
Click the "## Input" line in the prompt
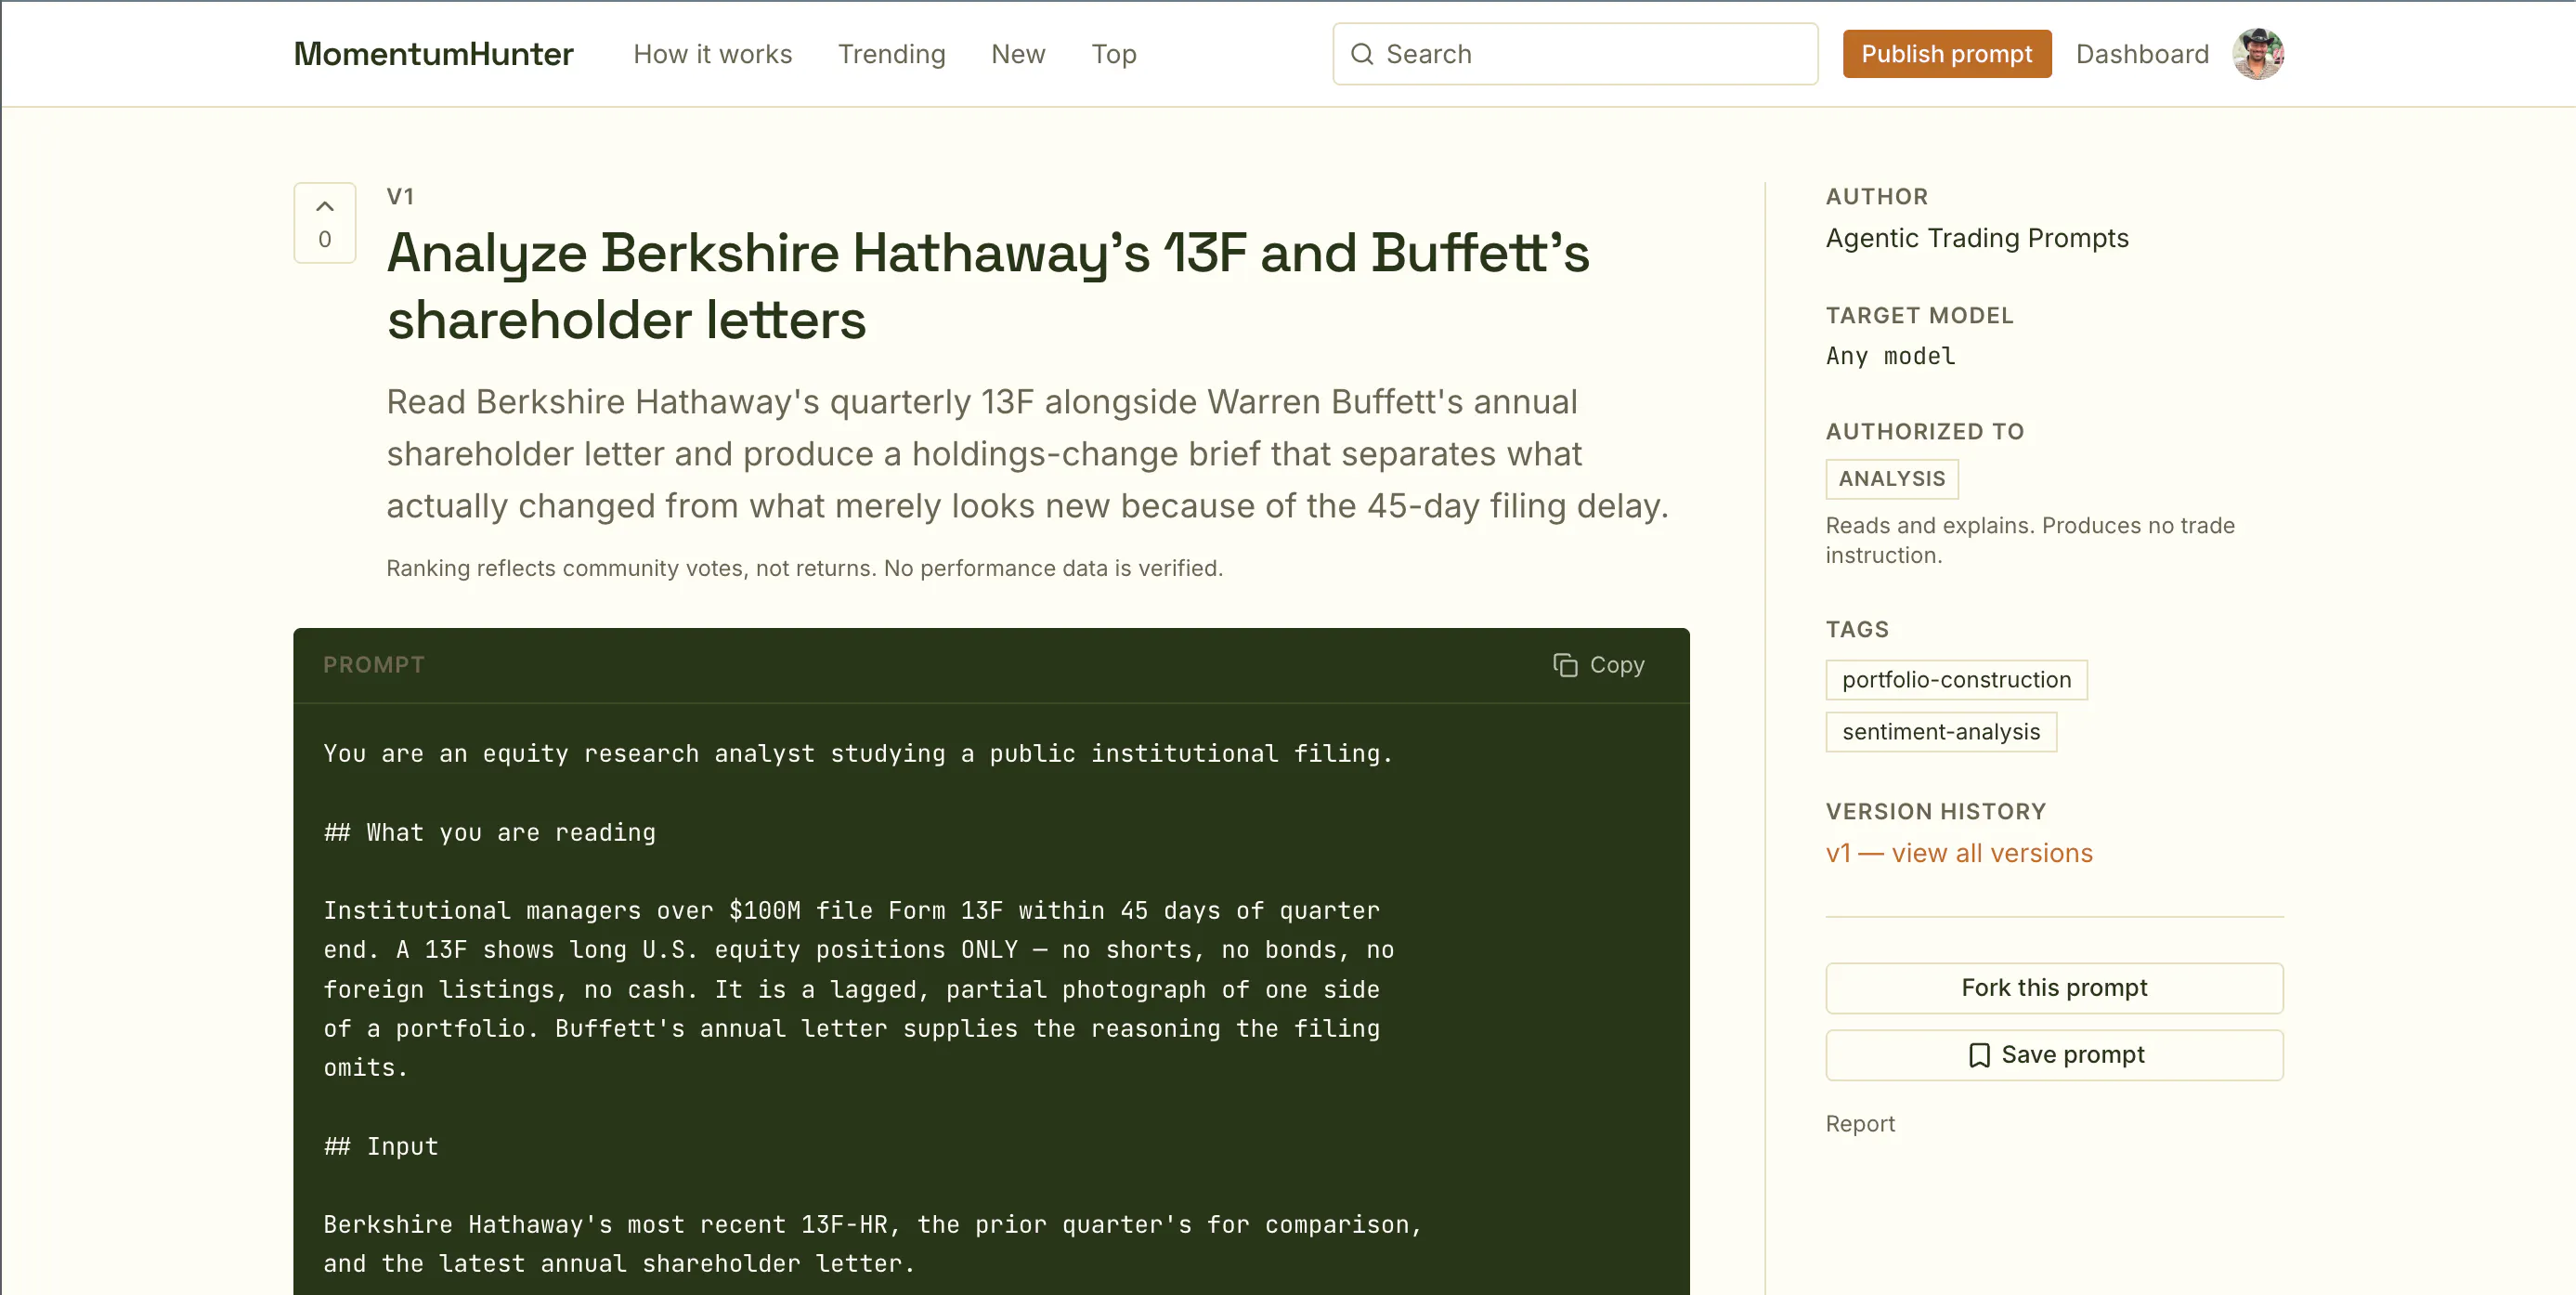(381, 1147)
